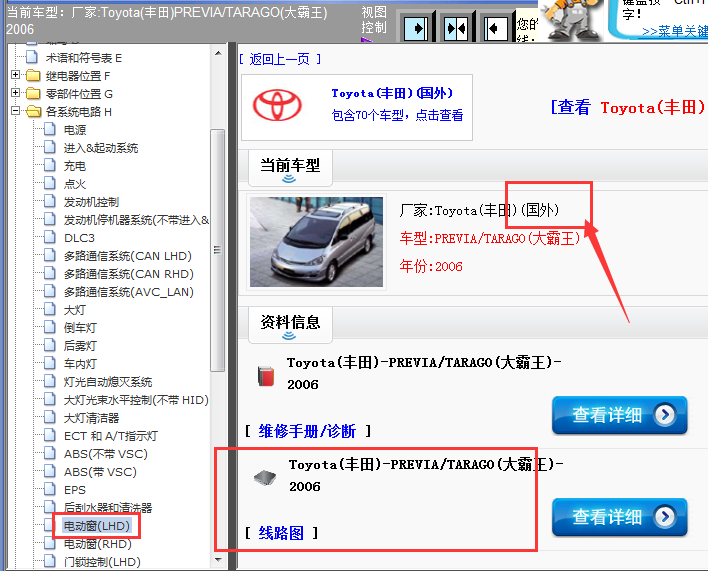708x571 pixels.
Task: Click the tree panel scroll up arrow
Action: 218,53
